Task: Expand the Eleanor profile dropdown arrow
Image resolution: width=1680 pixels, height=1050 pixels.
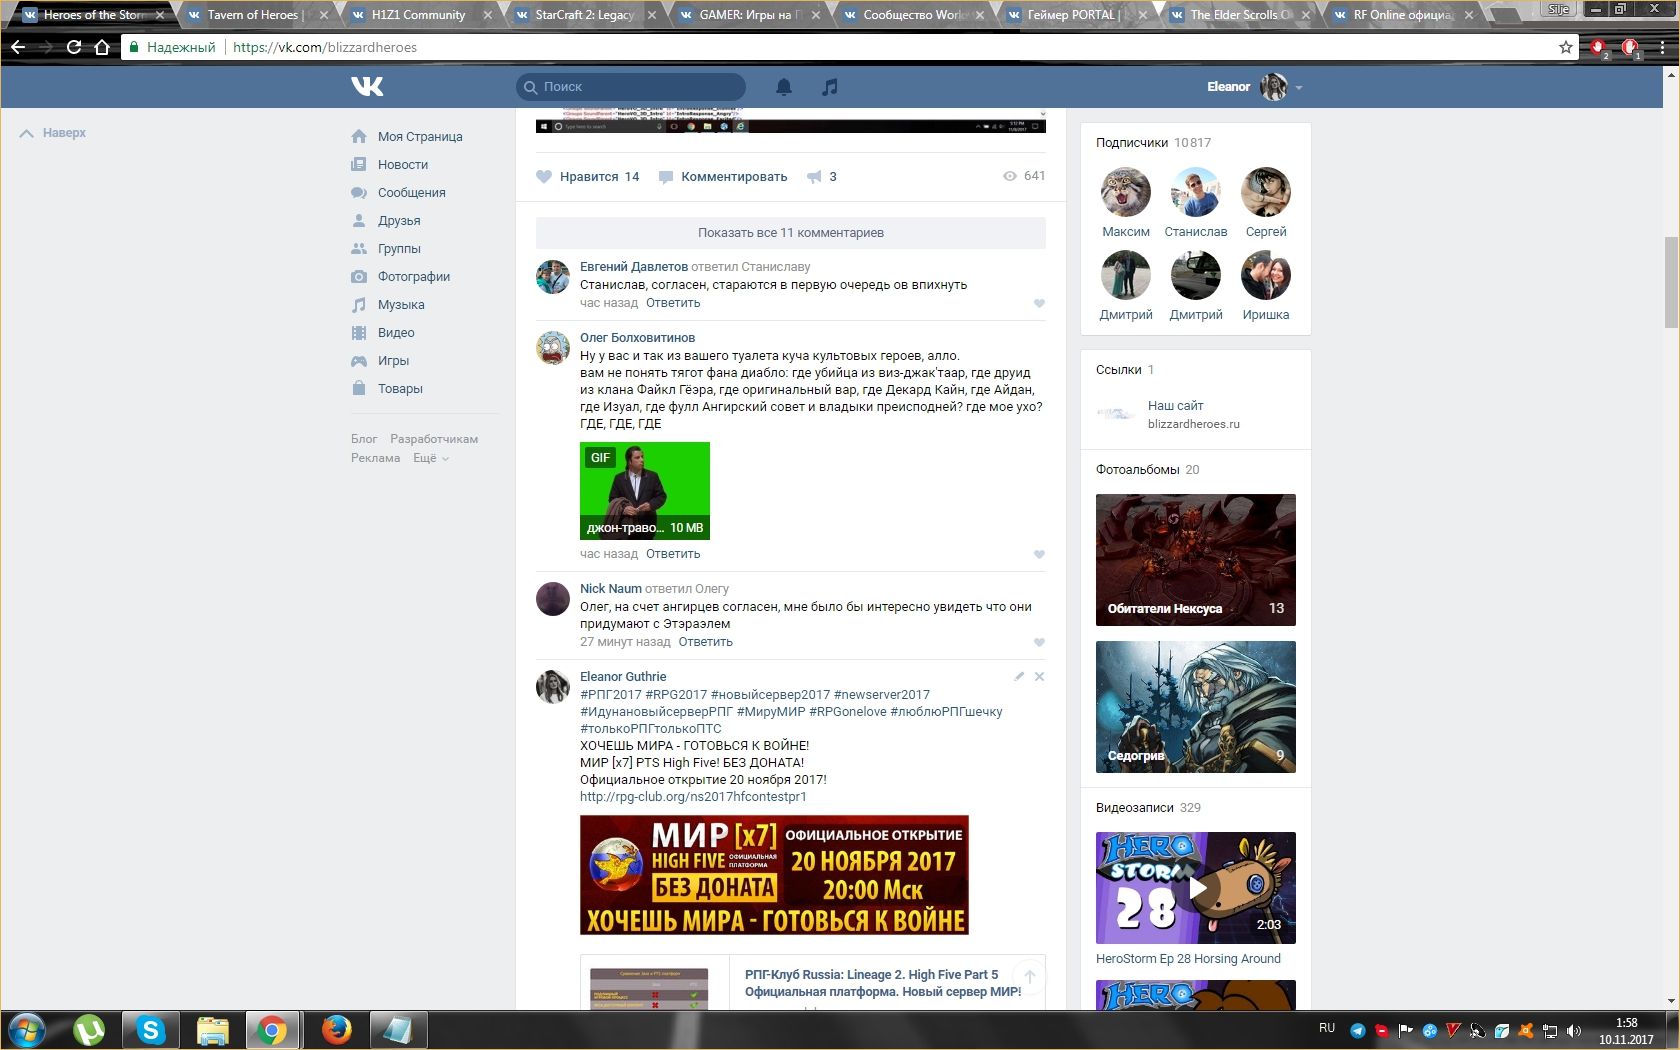Action: (1299, 88)
